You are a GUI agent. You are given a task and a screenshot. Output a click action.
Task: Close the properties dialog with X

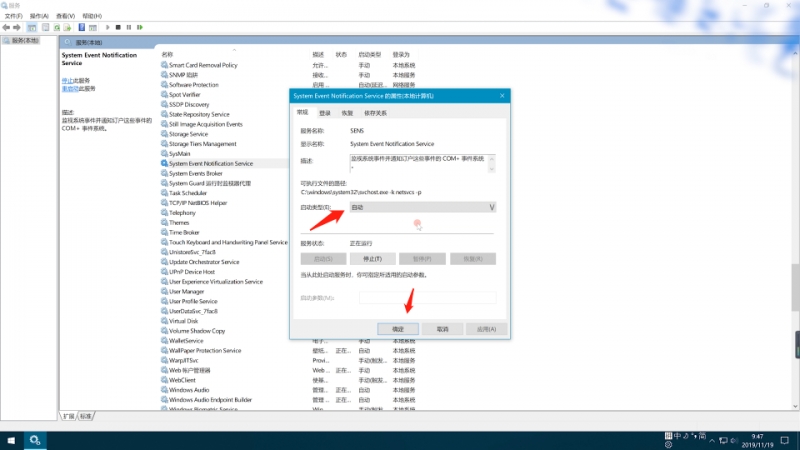(502, 95)
